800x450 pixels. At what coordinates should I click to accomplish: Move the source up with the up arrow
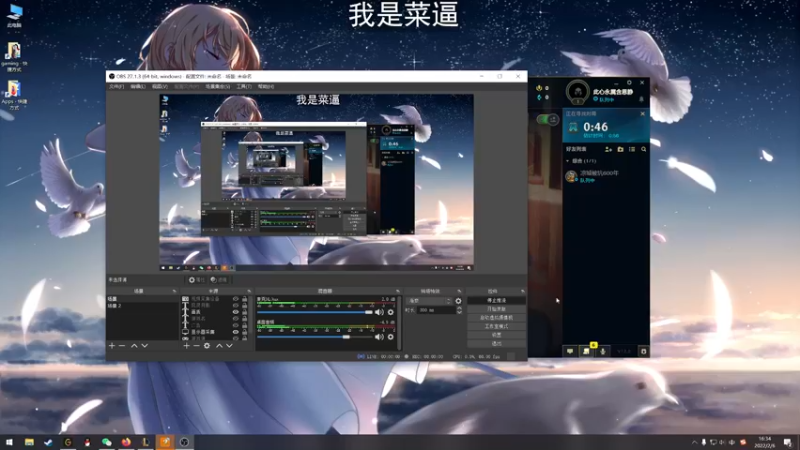(219, 346)
